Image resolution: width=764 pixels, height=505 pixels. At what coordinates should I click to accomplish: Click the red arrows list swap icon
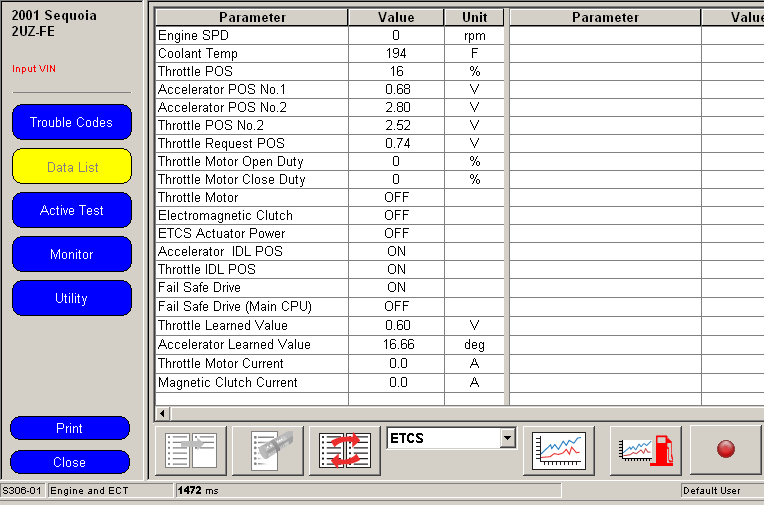click(345, 449)
